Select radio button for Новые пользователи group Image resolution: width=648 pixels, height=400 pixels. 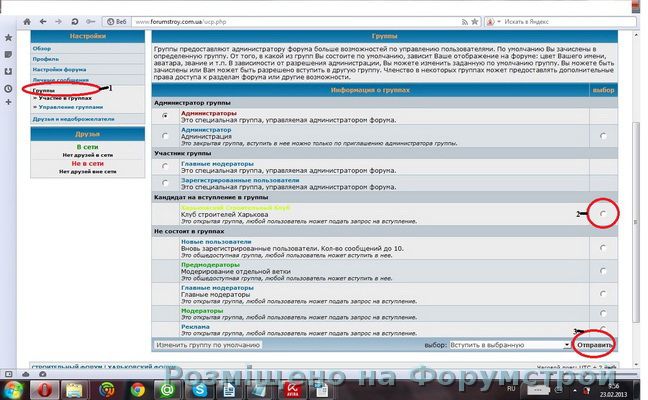(x=603, y=249)
